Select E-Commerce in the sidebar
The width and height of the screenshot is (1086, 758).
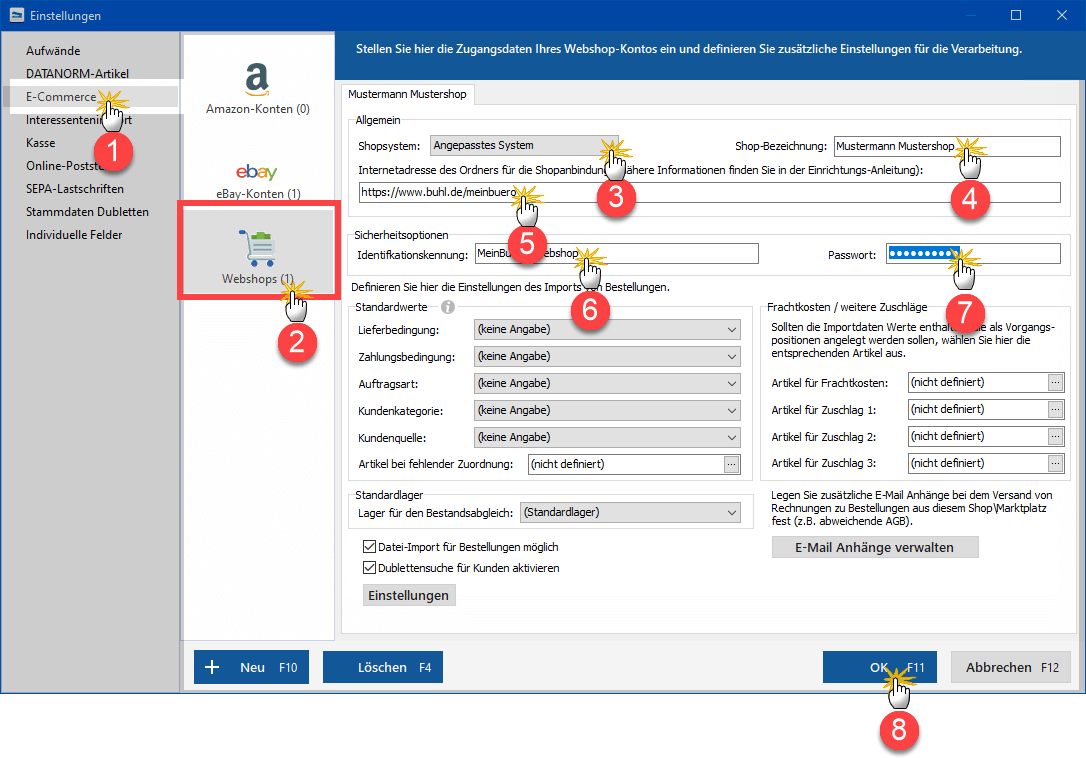tap(61, 96)
